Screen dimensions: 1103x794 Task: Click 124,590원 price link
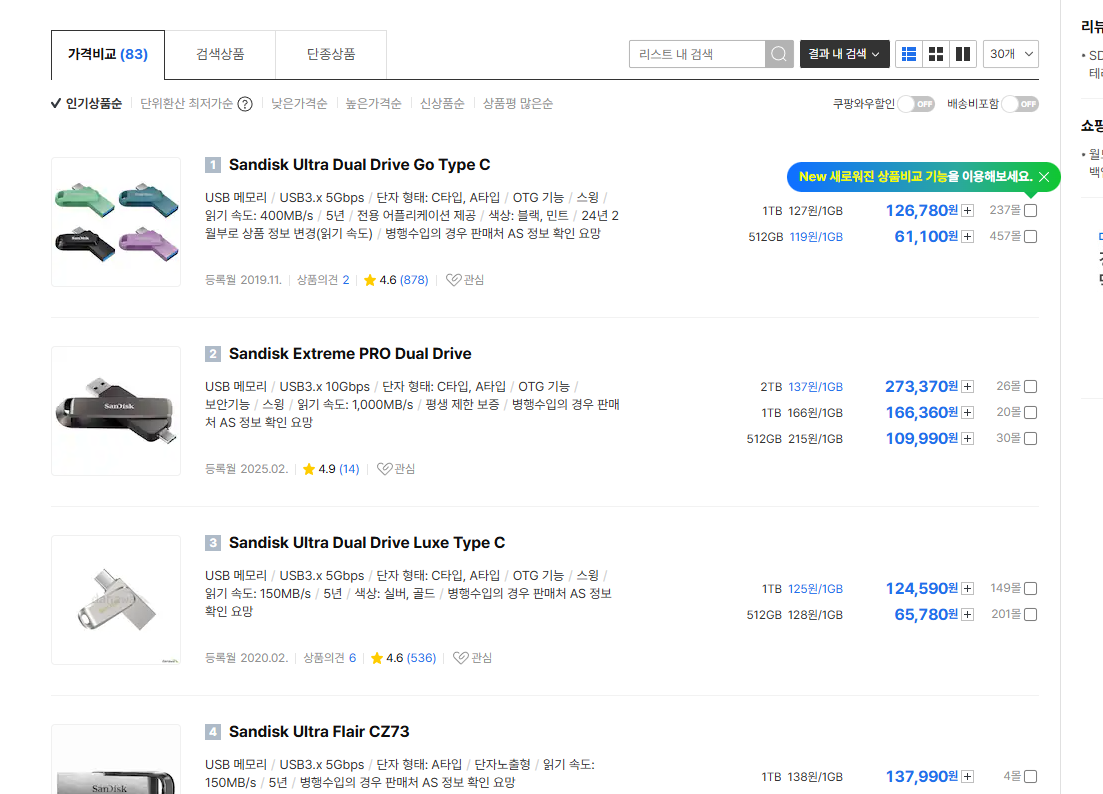coord(922,589)
